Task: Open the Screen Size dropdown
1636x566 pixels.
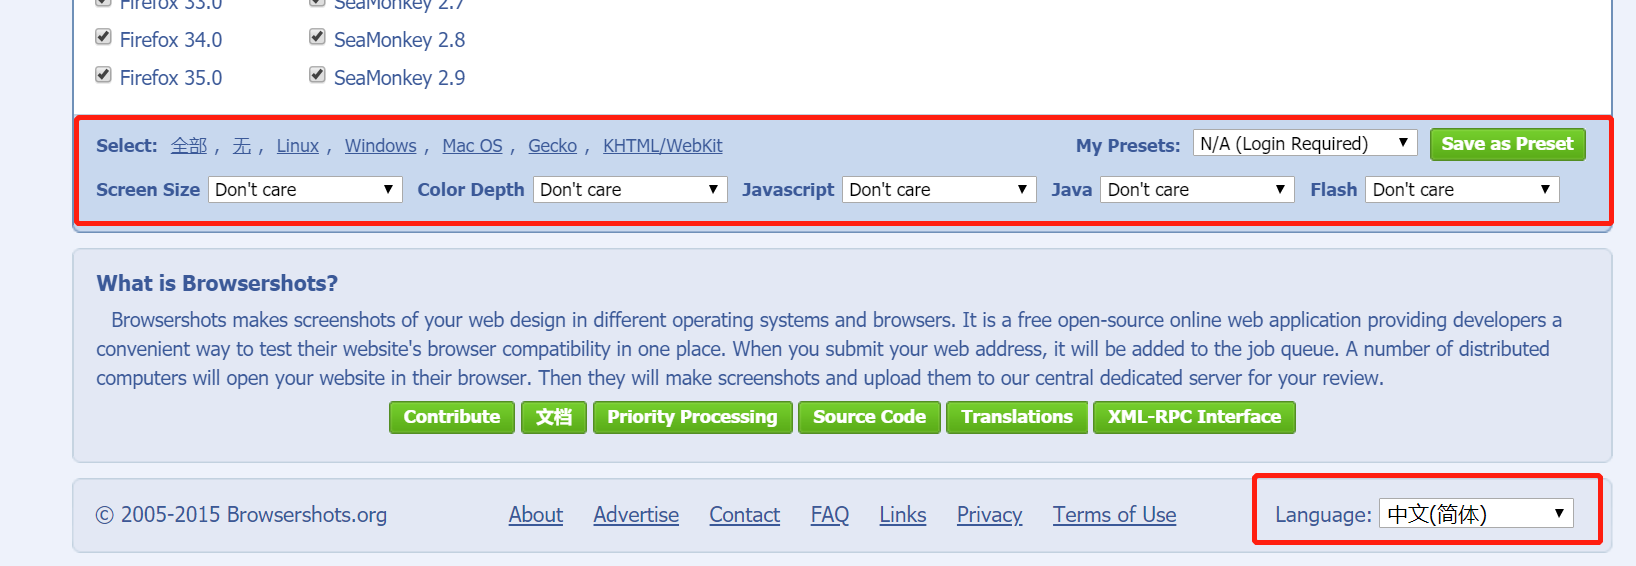Action: pos(305,189)
